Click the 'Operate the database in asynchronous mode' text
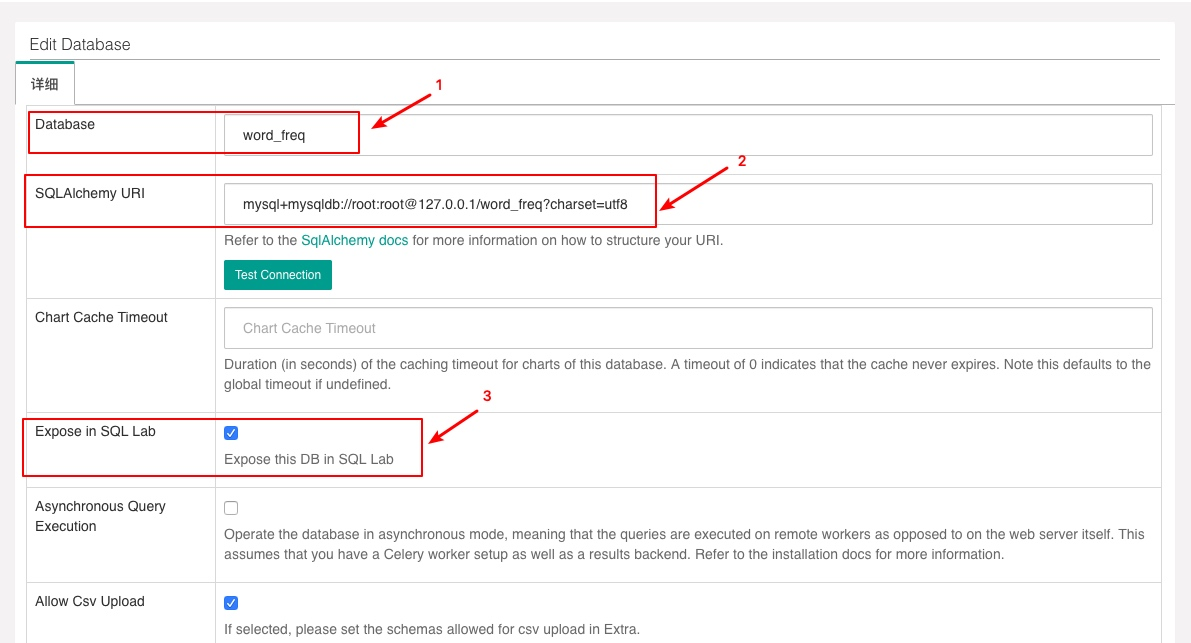 pyautogui.click(x=684, y=544)
